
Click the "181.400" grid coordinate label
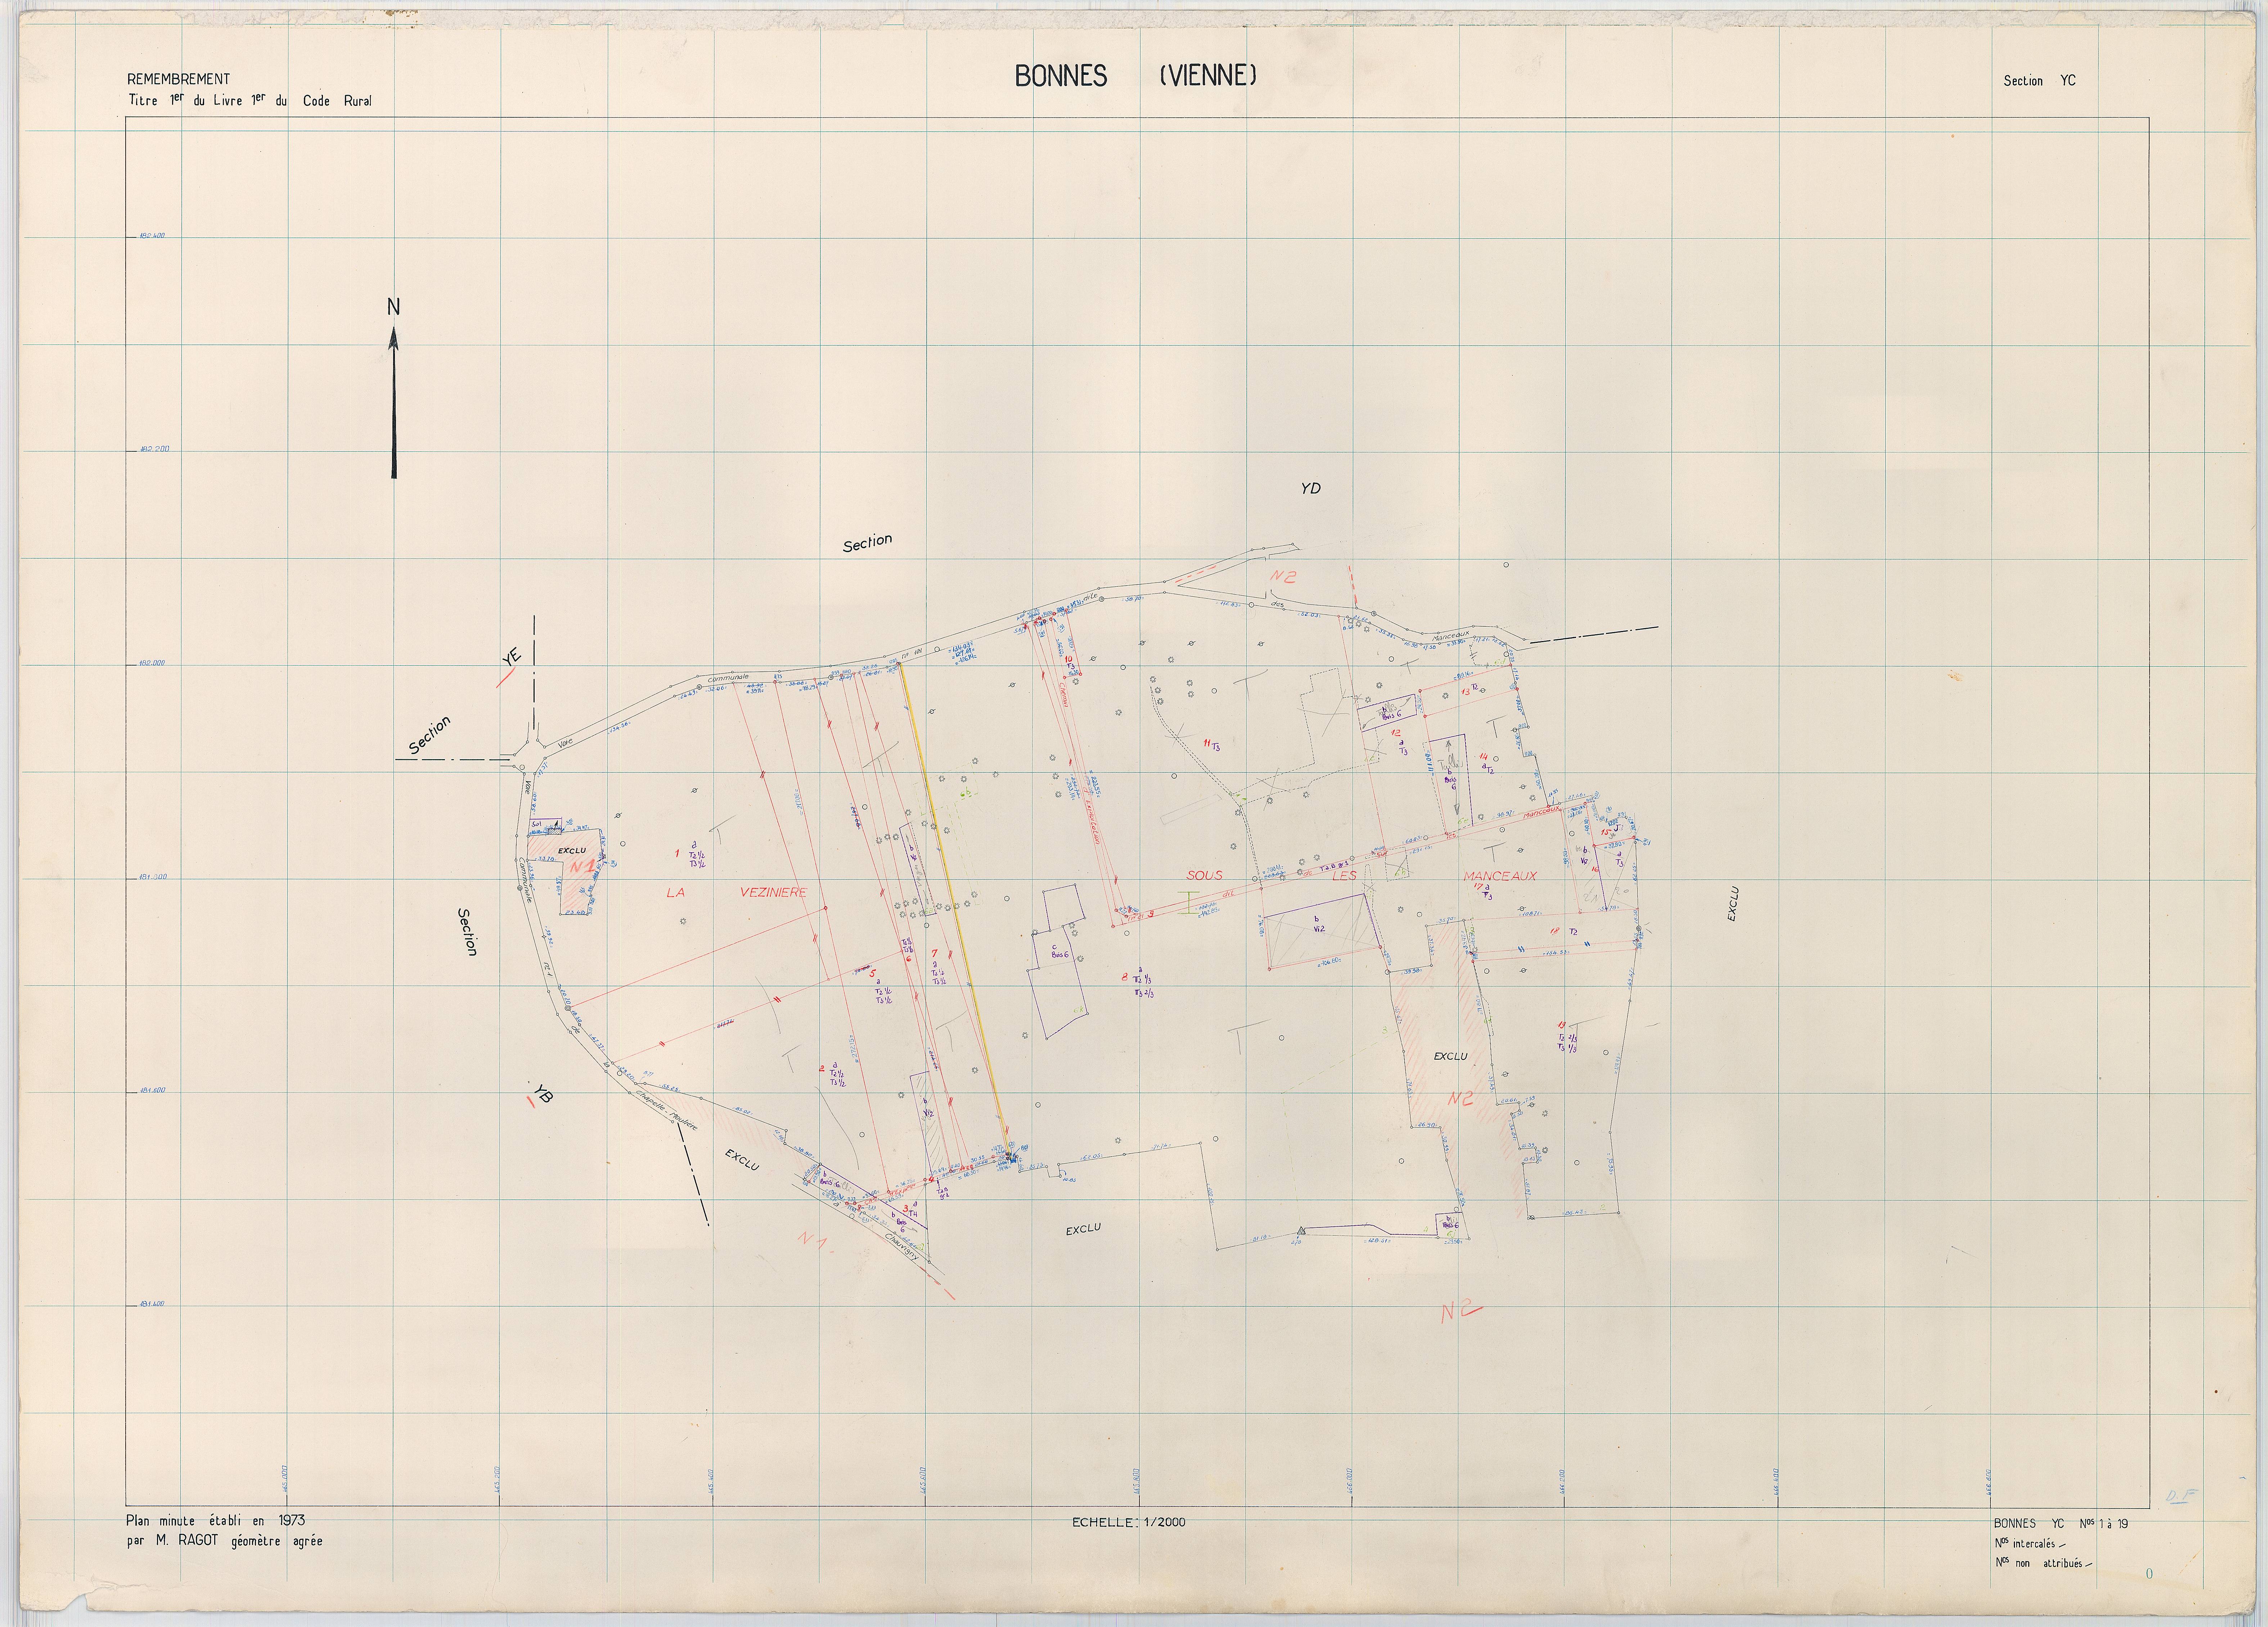pos(152,1304)
